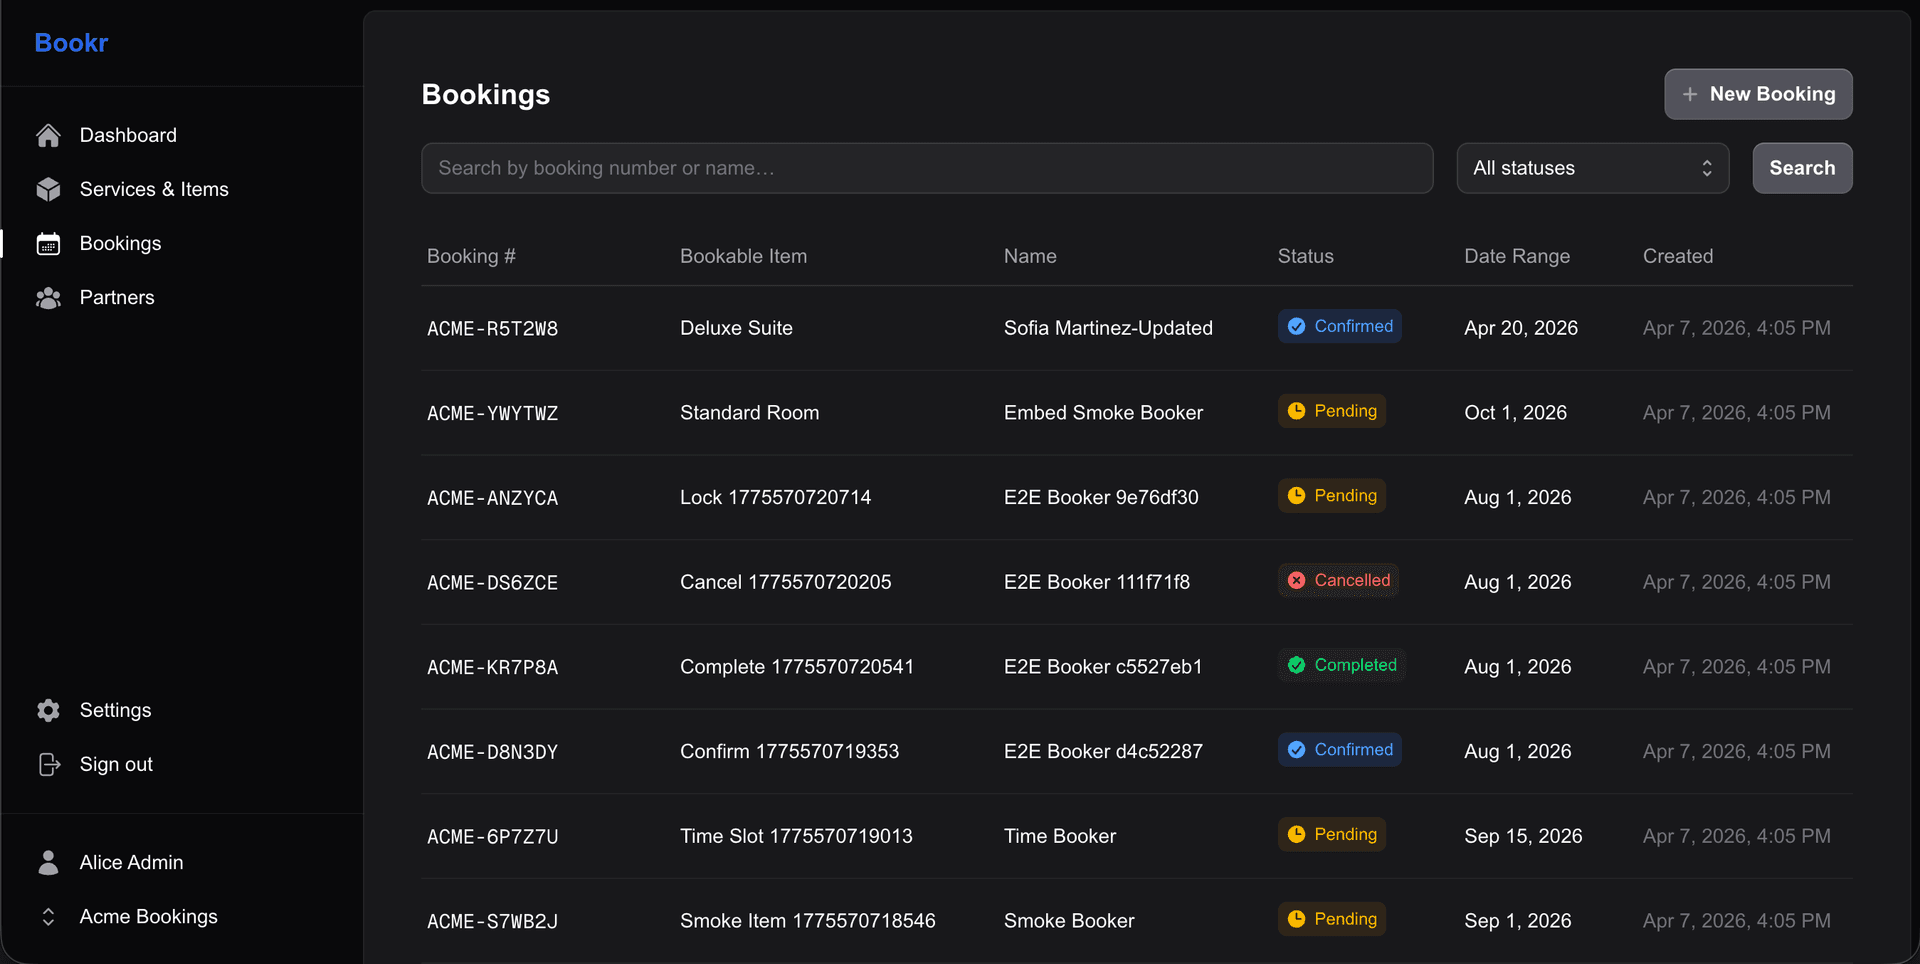Image resolution: width=1920 pixels, height=964 pixels.
Task: Click the Pending badge on the Standard Room booking
Action: [x=1331, y=410]
